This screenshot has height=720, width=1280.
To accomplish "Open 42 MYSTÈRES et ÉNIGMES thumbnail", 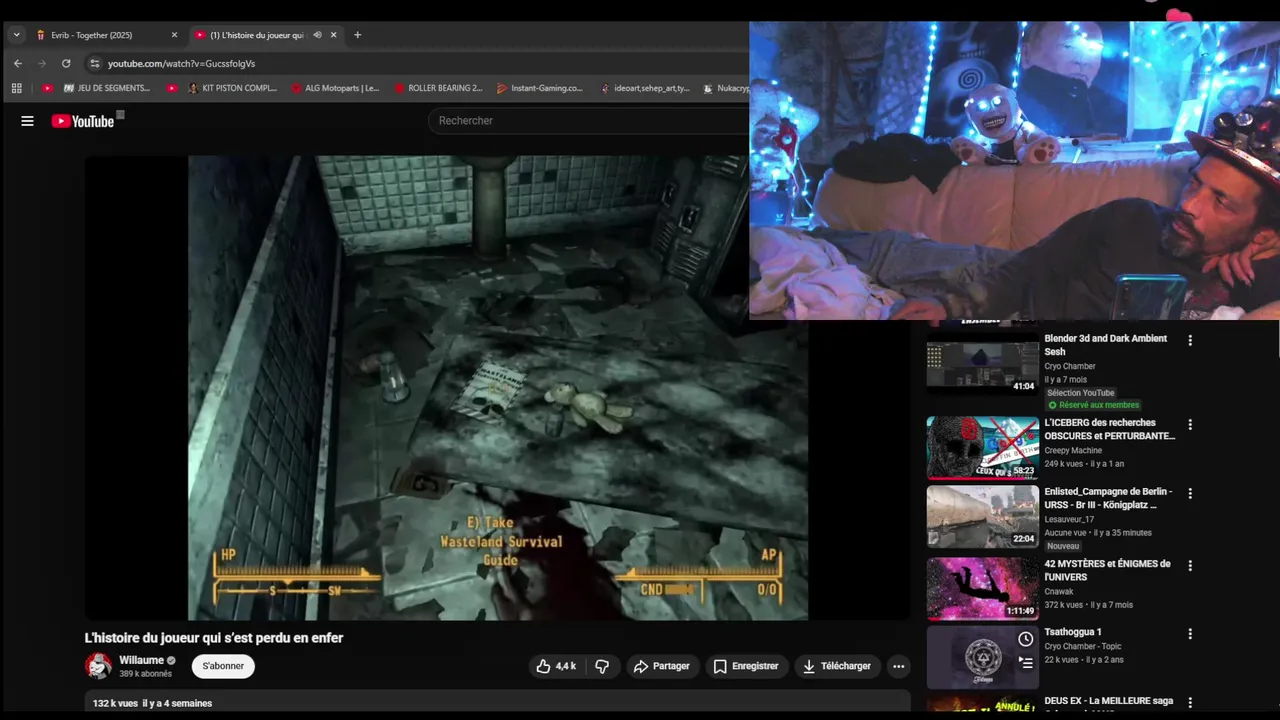I will [983, 588].
